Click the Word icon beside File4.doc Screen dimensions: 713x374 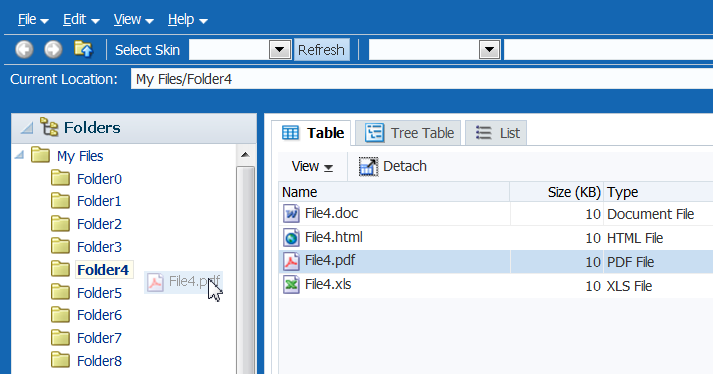pos(291,213)
